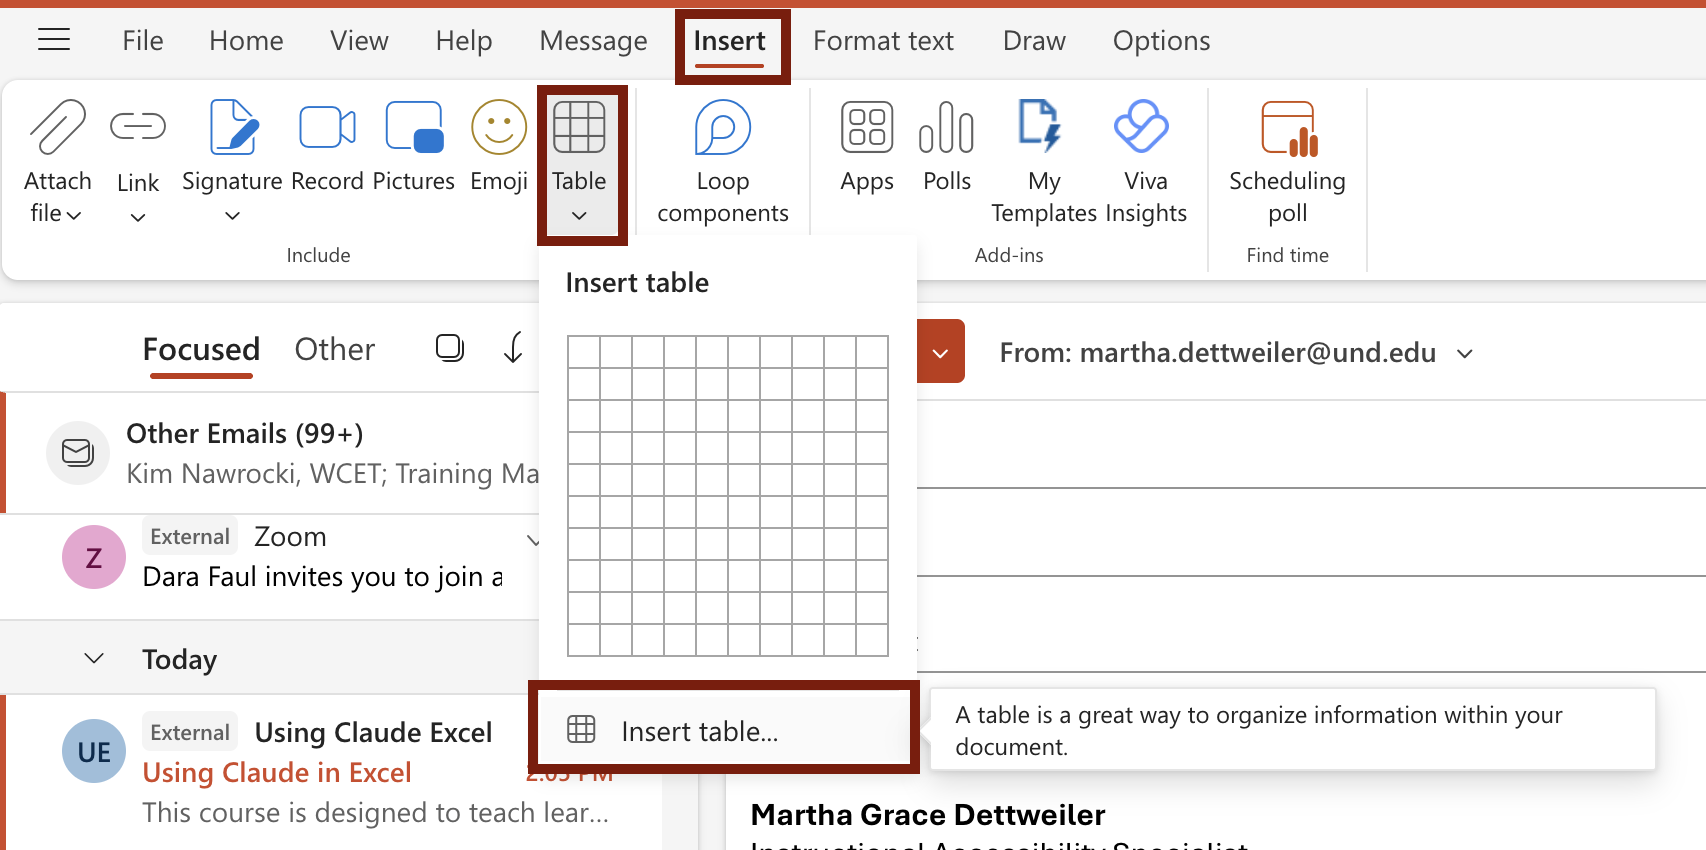Click the From: martha.dettweiler@und.edu text
Image resolution: width=1706 pixels, height=850 pixels.
[1218, 353]
